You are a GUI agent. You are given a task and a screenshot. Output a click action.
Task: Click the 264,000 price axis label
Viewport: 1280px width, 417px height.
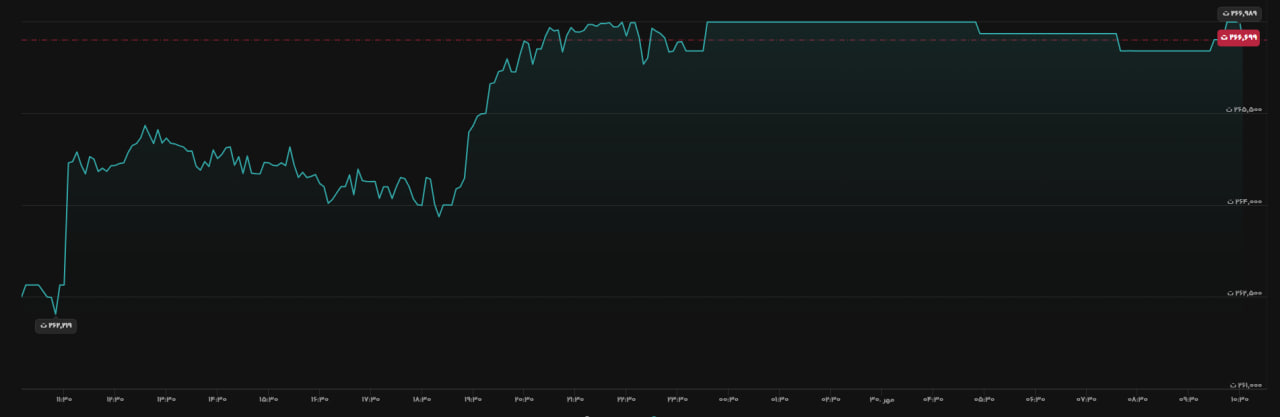coord(1245,201)
